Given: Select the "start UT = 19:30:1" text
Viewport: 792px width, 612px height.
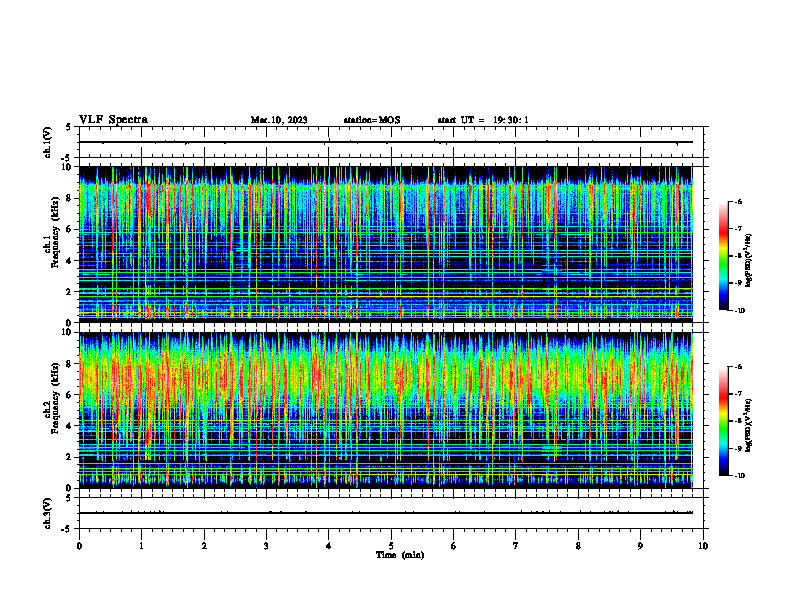Looking at the screenshot, I should coord(483,120).
